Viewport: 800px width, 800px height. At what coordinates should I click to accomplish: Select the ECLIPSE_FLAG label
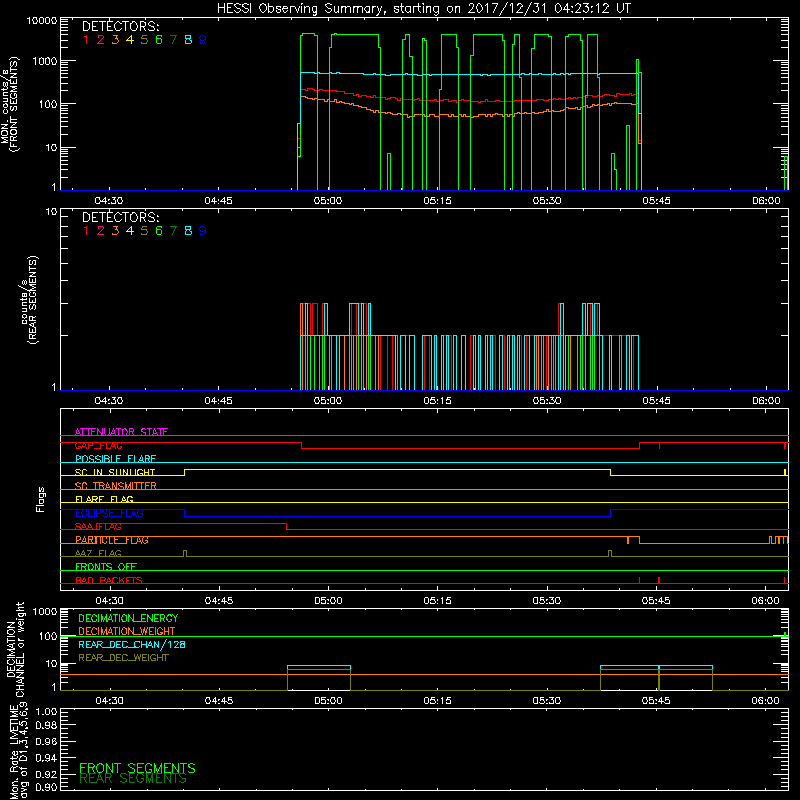tap(110, 513)
